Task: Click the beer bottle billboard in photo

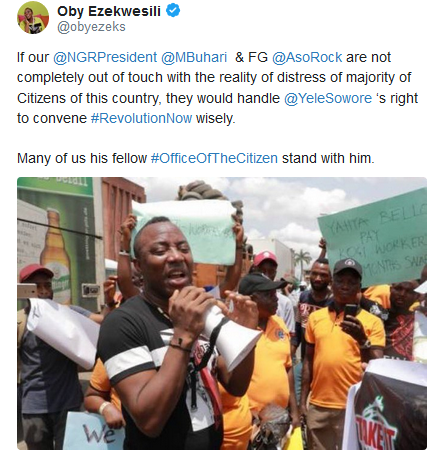Action: (56, 245)
